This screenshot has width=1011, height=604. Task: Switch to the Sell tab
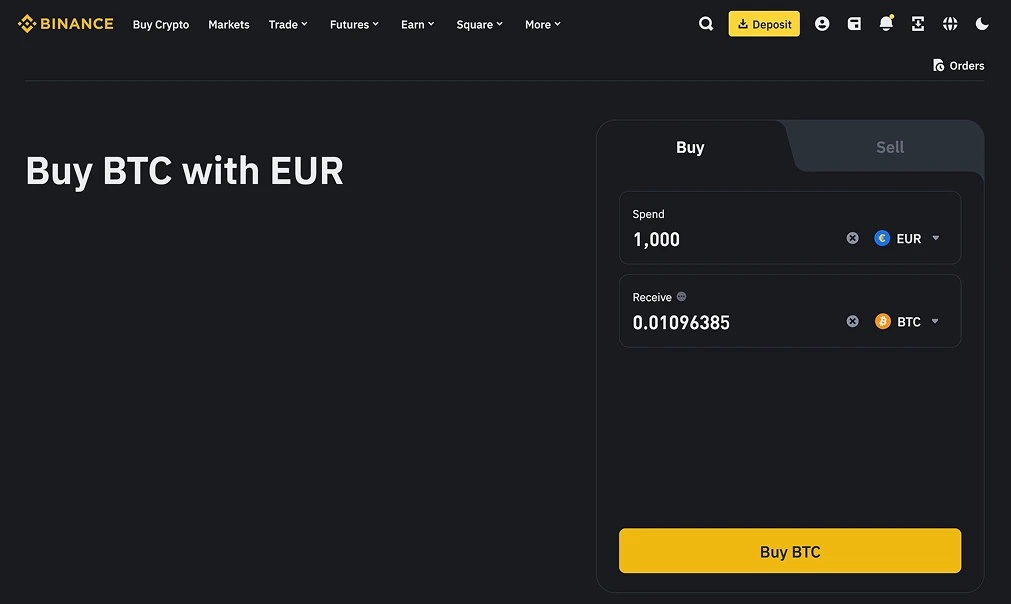pos(889,147)
